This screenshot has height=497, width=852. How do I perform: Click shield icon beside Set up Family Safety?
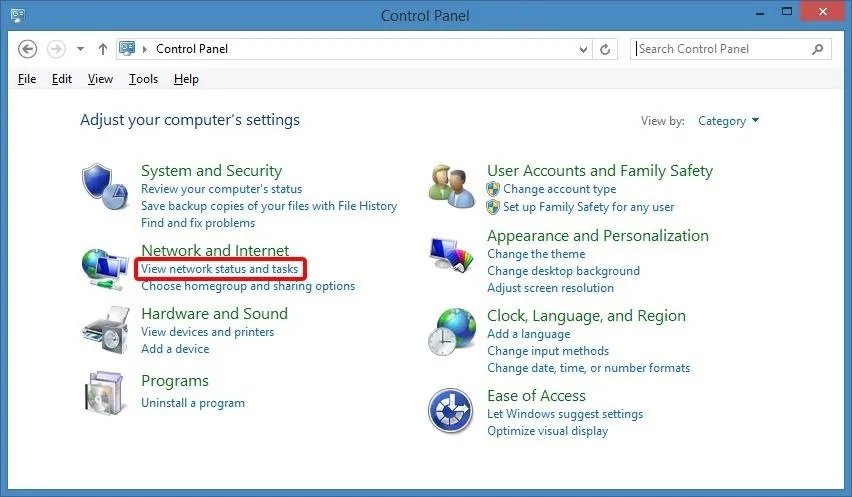click(x=493, y=207)
